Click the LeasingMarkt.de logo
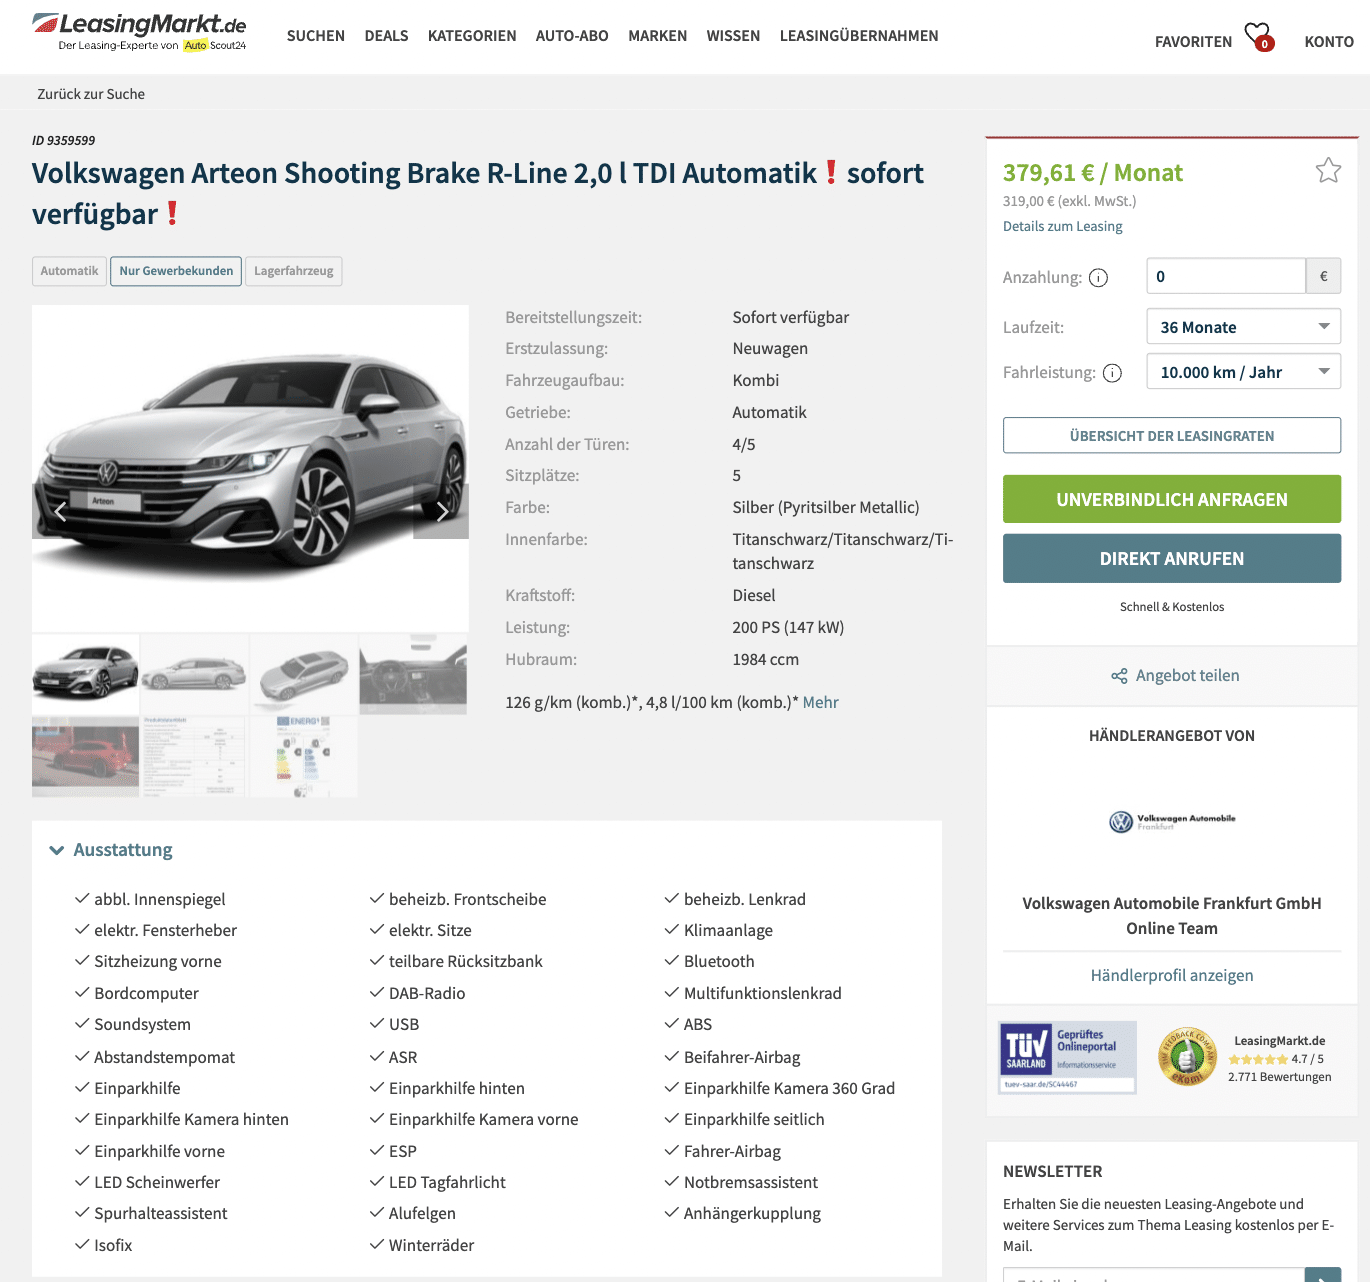 tap(139, 31)
